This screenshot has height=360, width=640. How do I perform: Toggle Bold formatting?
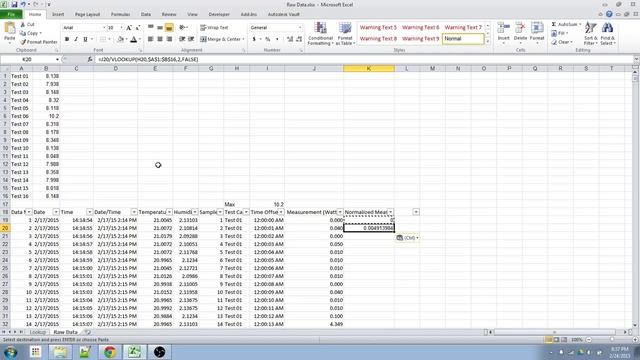pyautogui.click(x=67, y=39)
